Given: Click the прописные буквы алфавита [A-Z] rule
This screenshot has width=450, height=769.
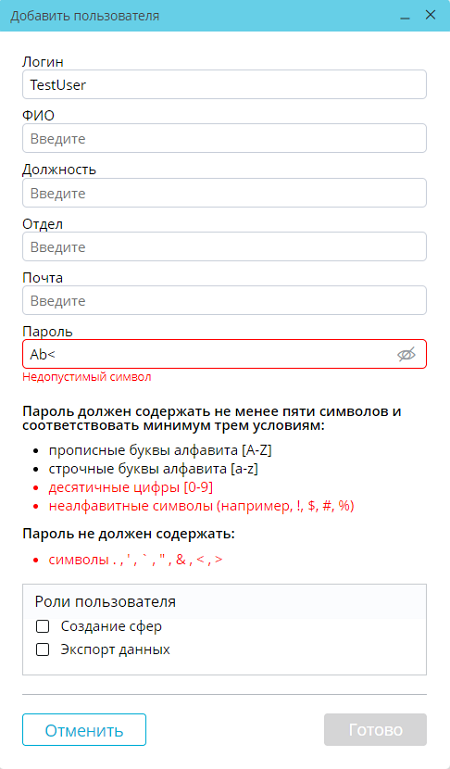Looking at the screenshot, I should coord(160,451).
